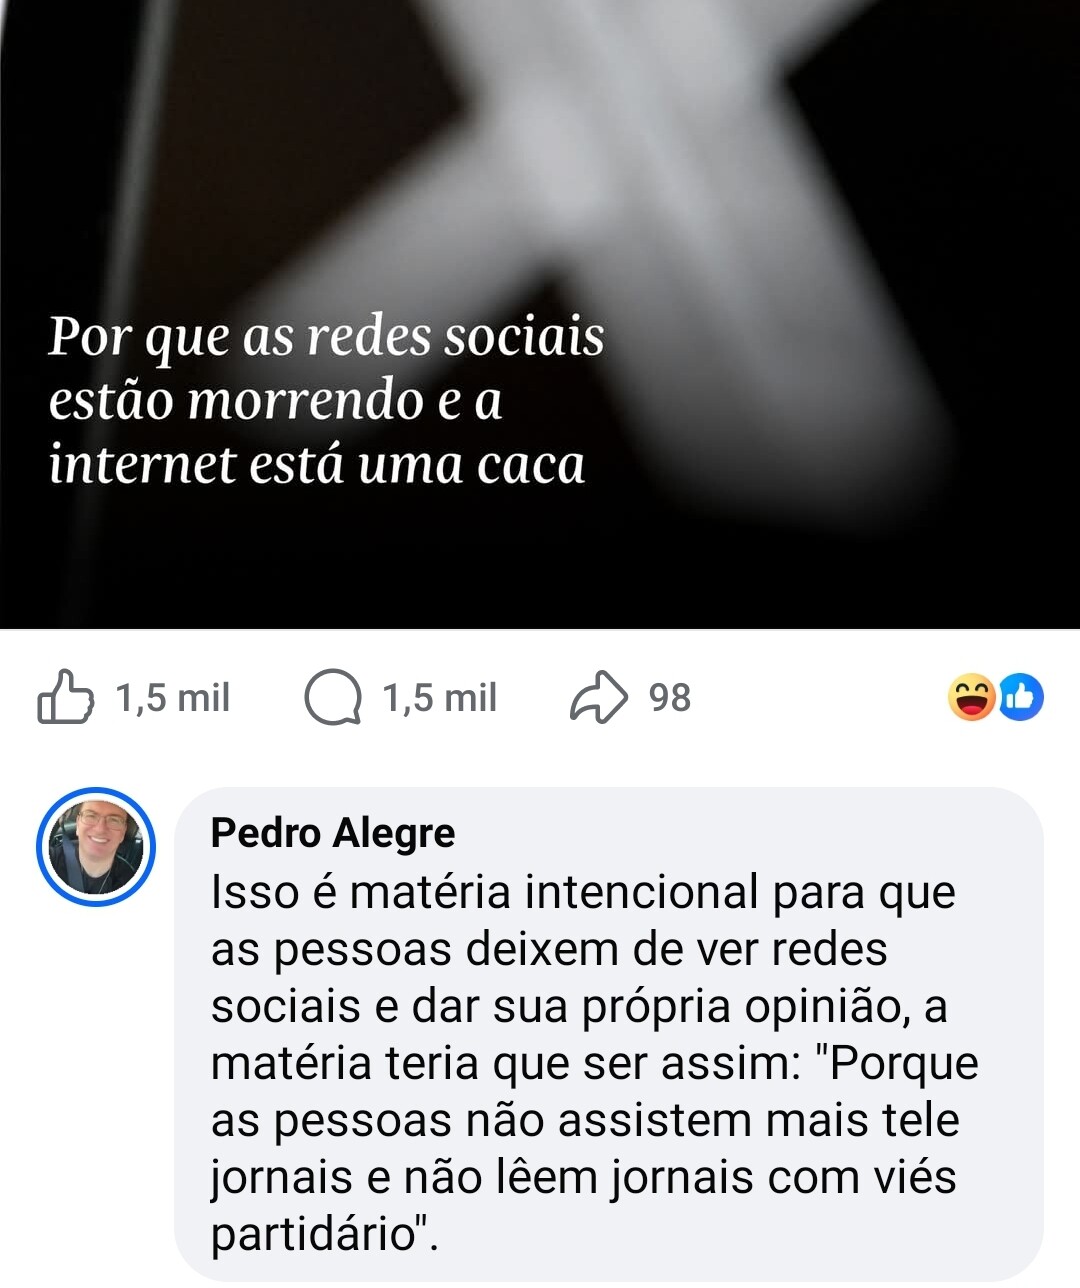Tap the 98 shares count
Screen dimensions: 1080x1288
point(669,697)
